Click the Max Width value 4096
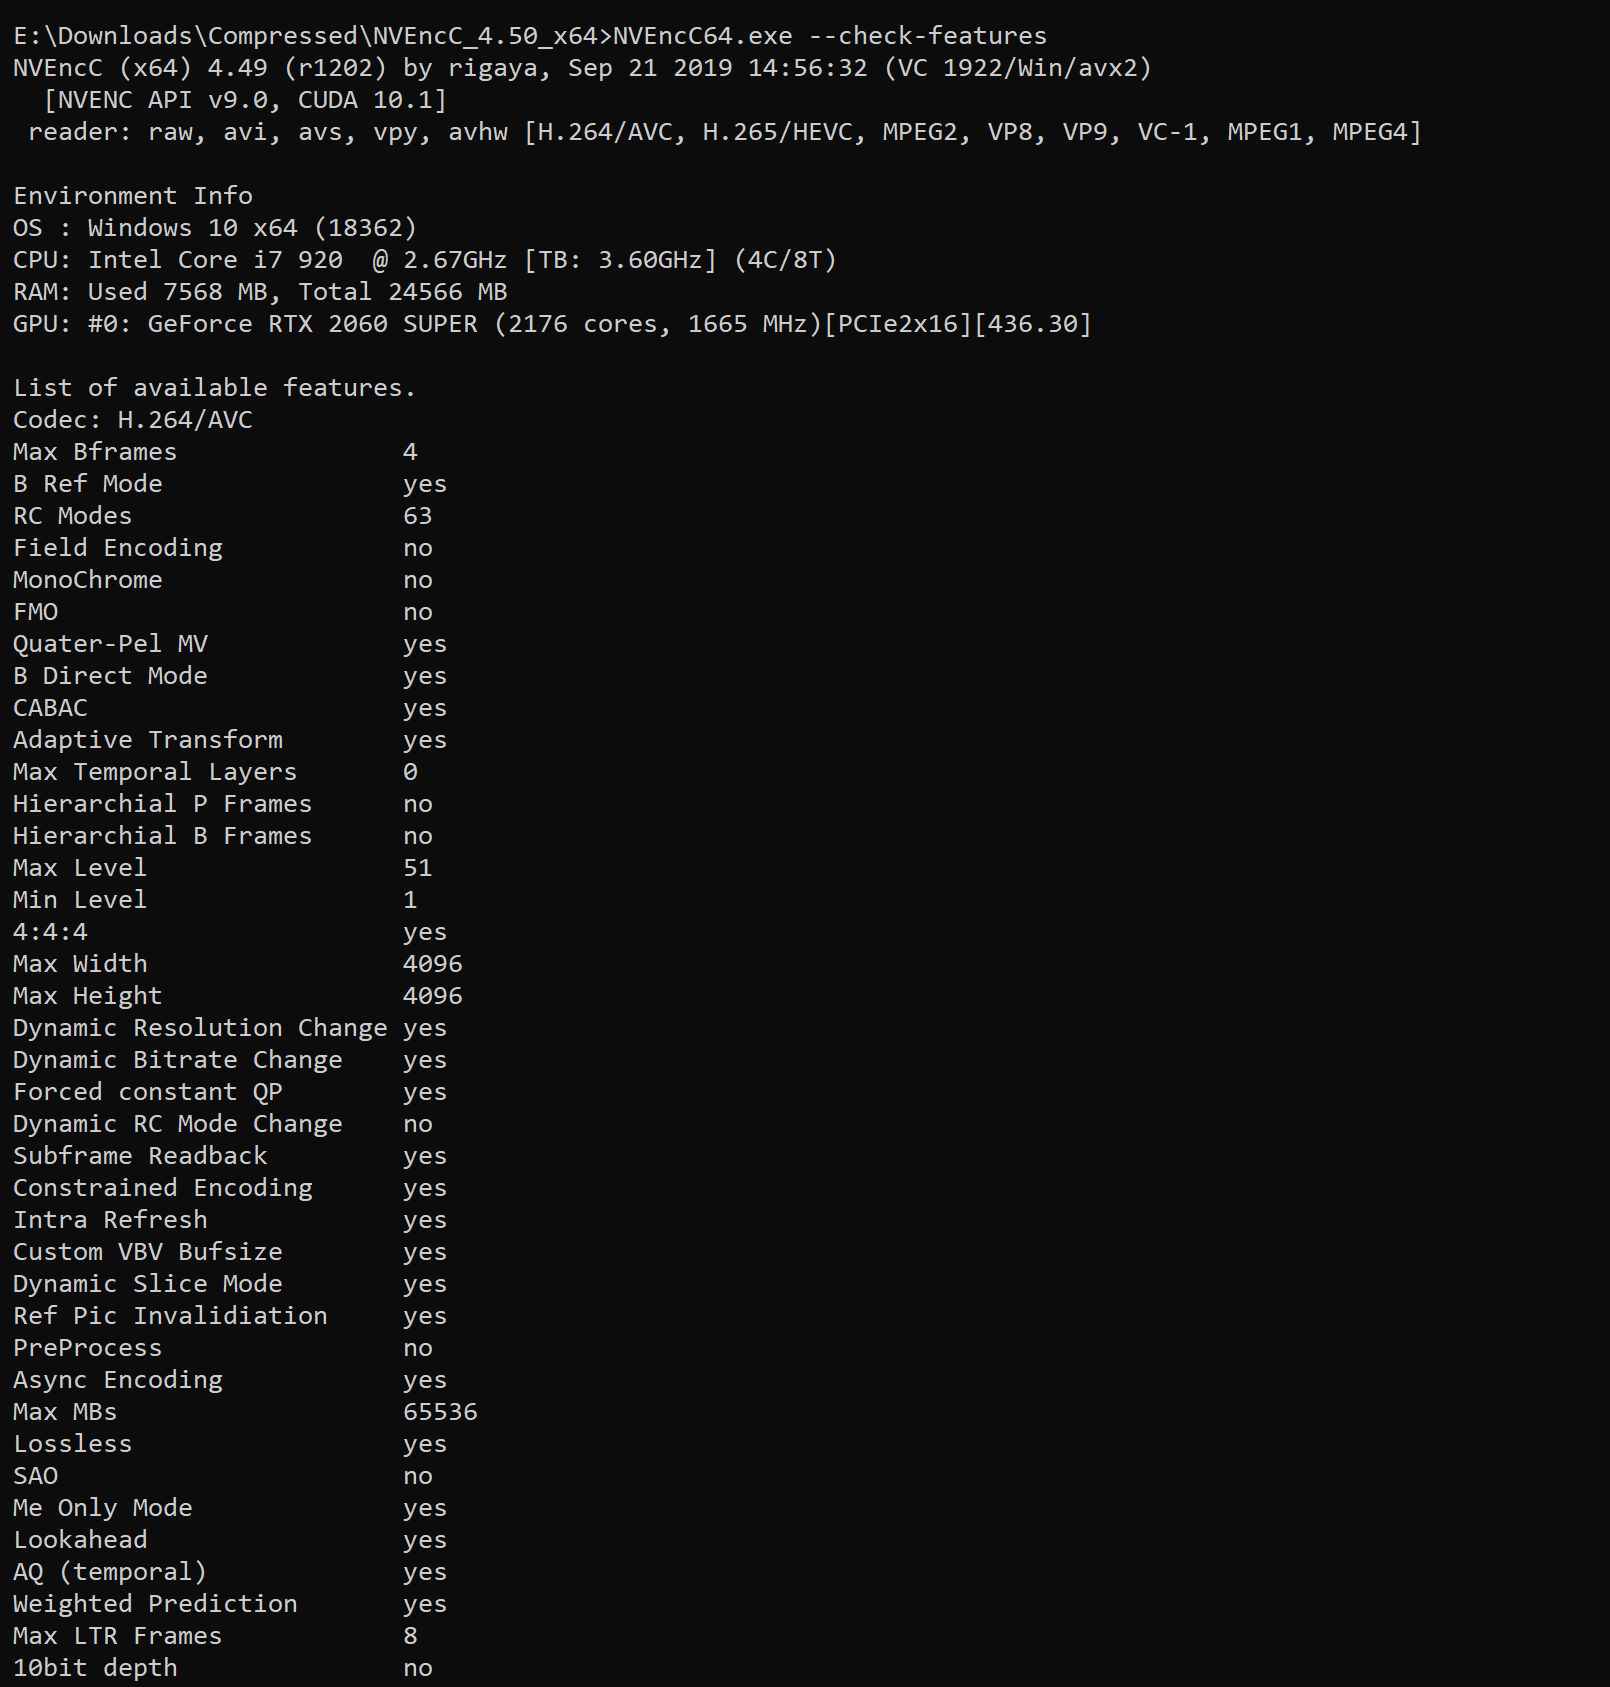 (432, 964)
